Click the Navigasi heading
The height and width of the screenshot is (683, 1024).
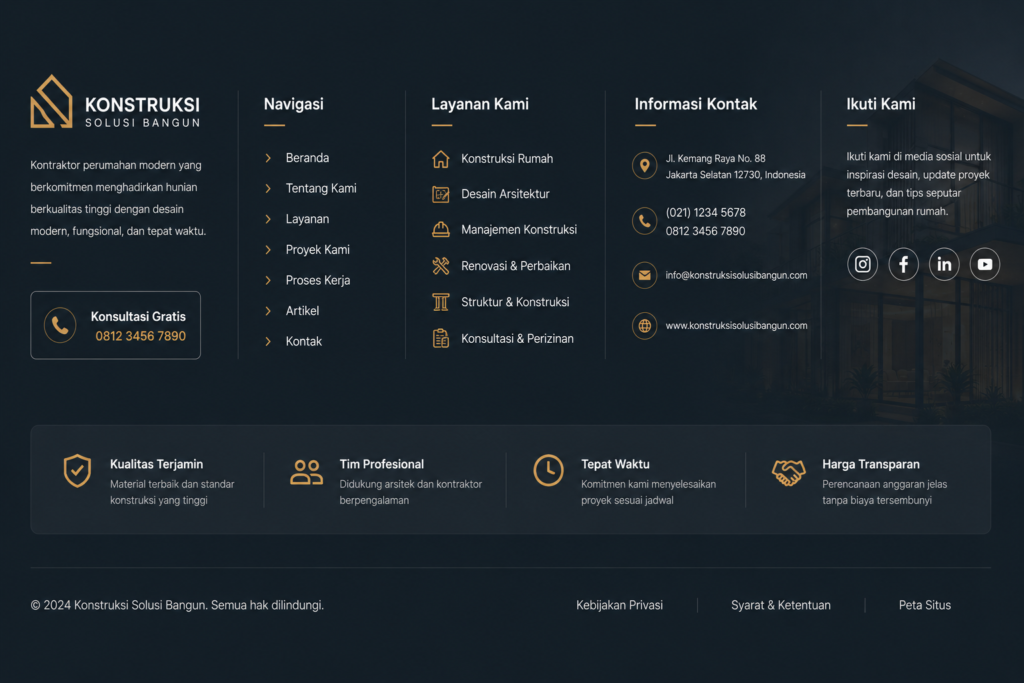click(x=293, y=104)
